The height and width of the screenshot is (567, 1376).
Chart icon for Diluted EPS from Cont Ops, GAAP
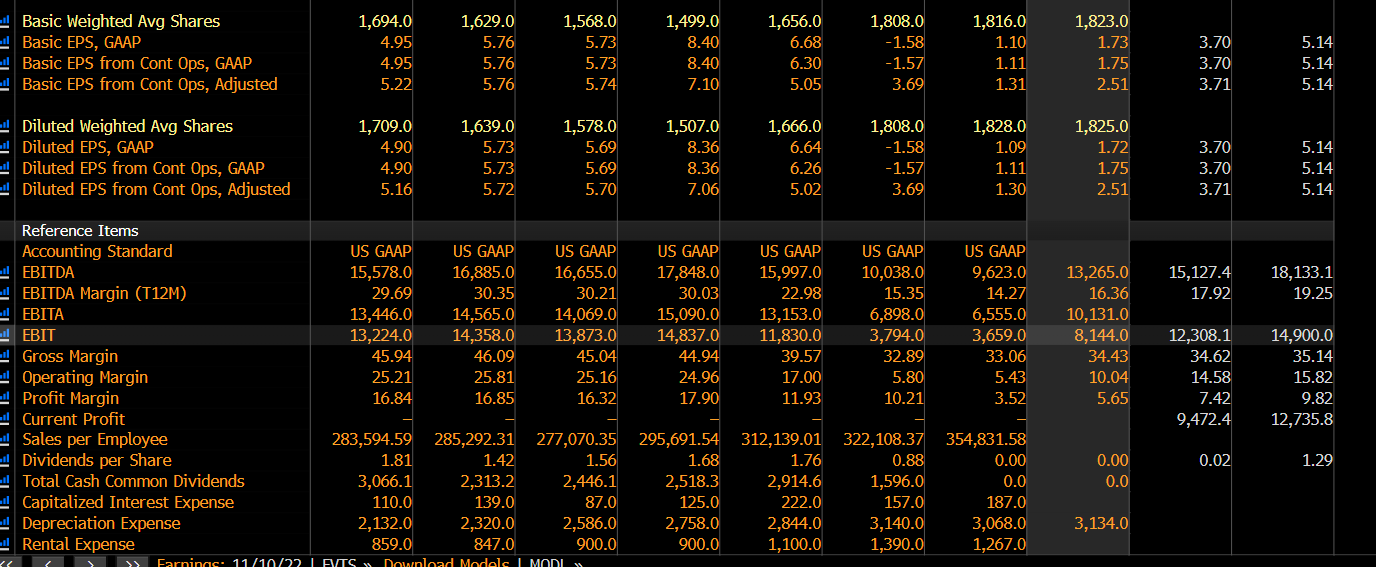tap(5, 168)
